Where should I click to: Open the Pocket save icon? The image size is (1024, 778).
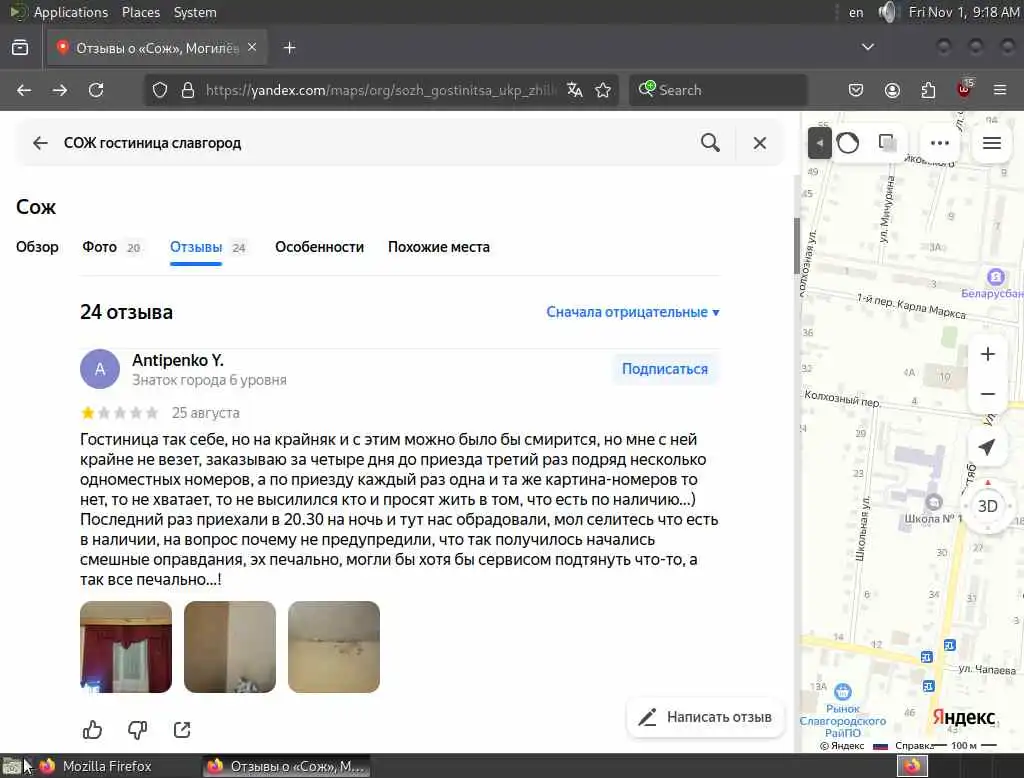(856, 90)
